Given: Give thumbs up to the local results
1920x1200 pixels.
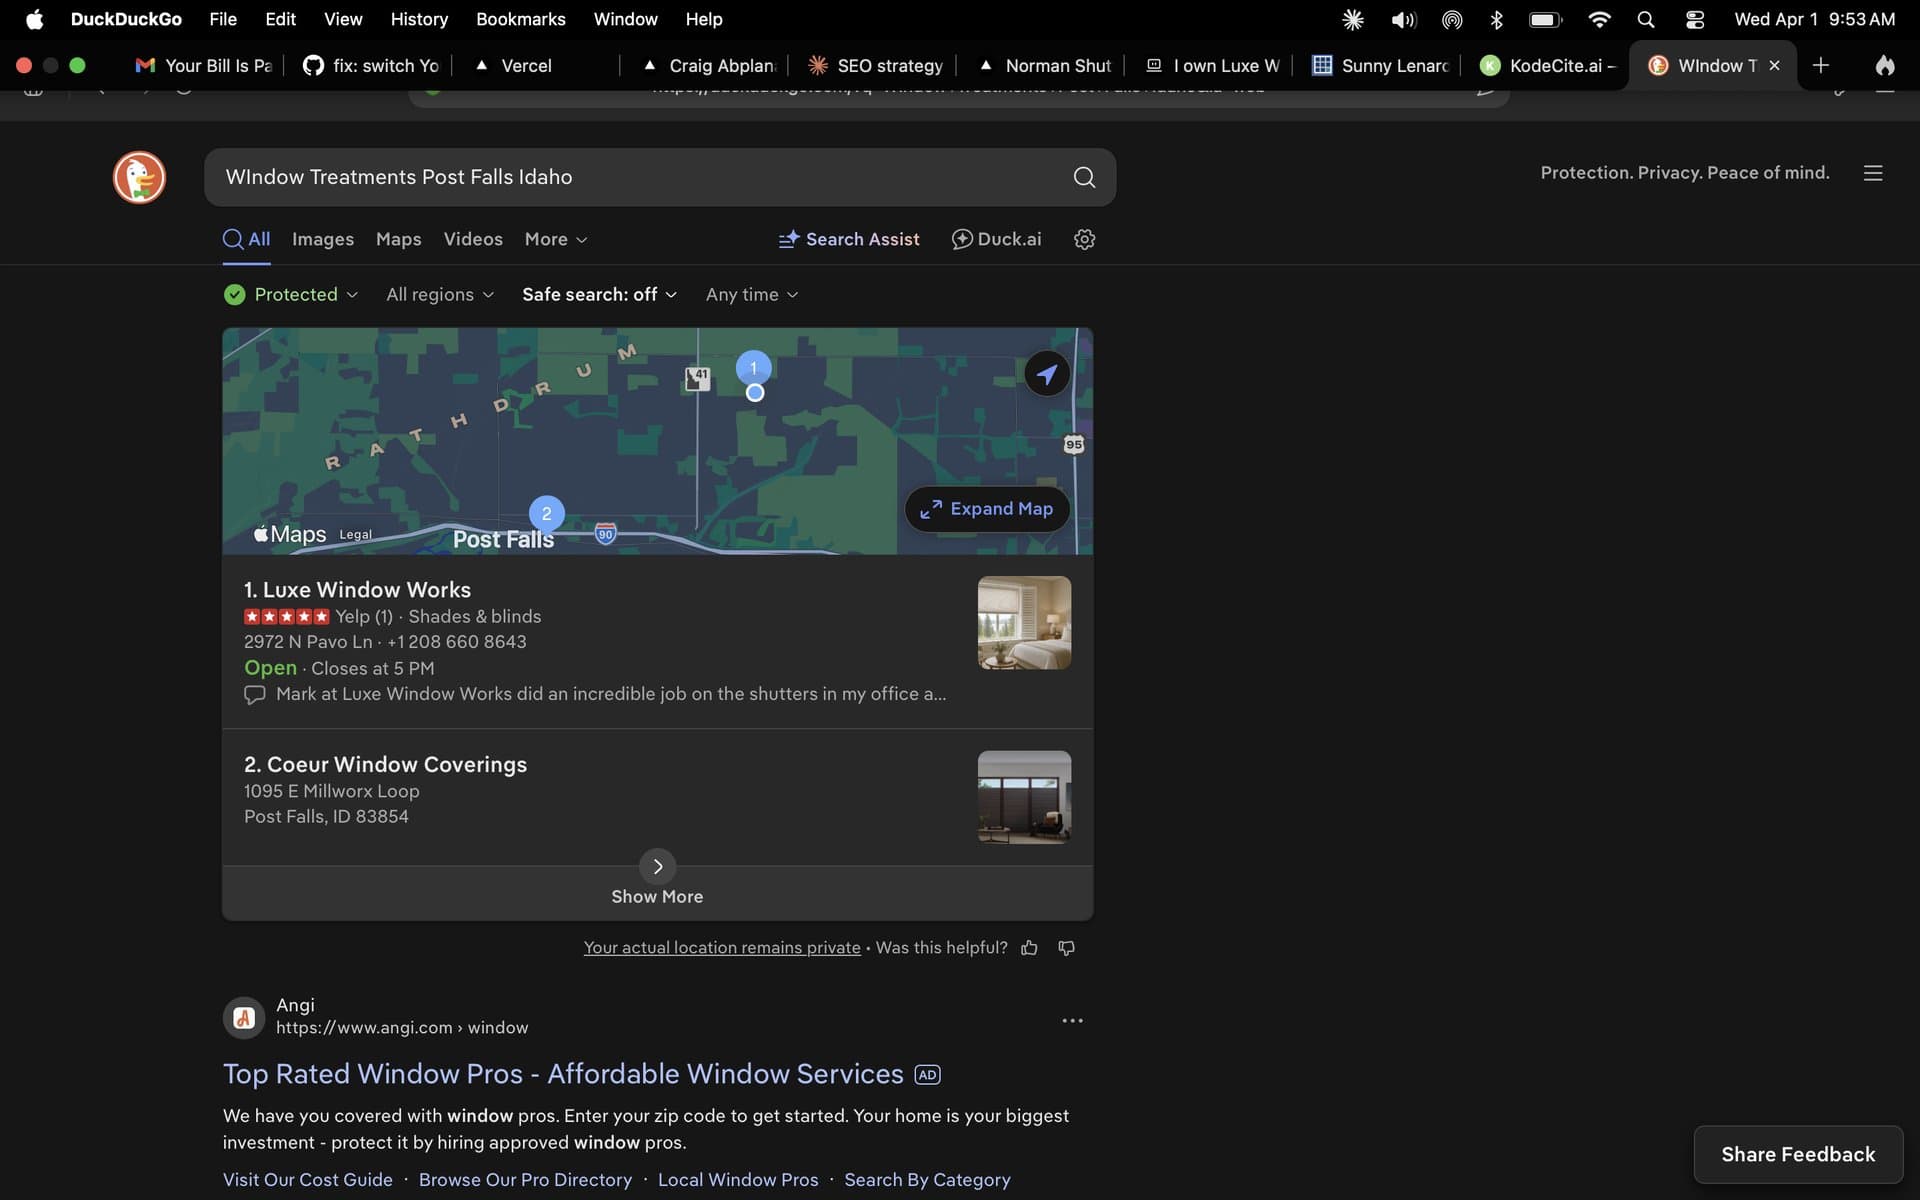Looking at the screenshot, I should coord(1030,947).
